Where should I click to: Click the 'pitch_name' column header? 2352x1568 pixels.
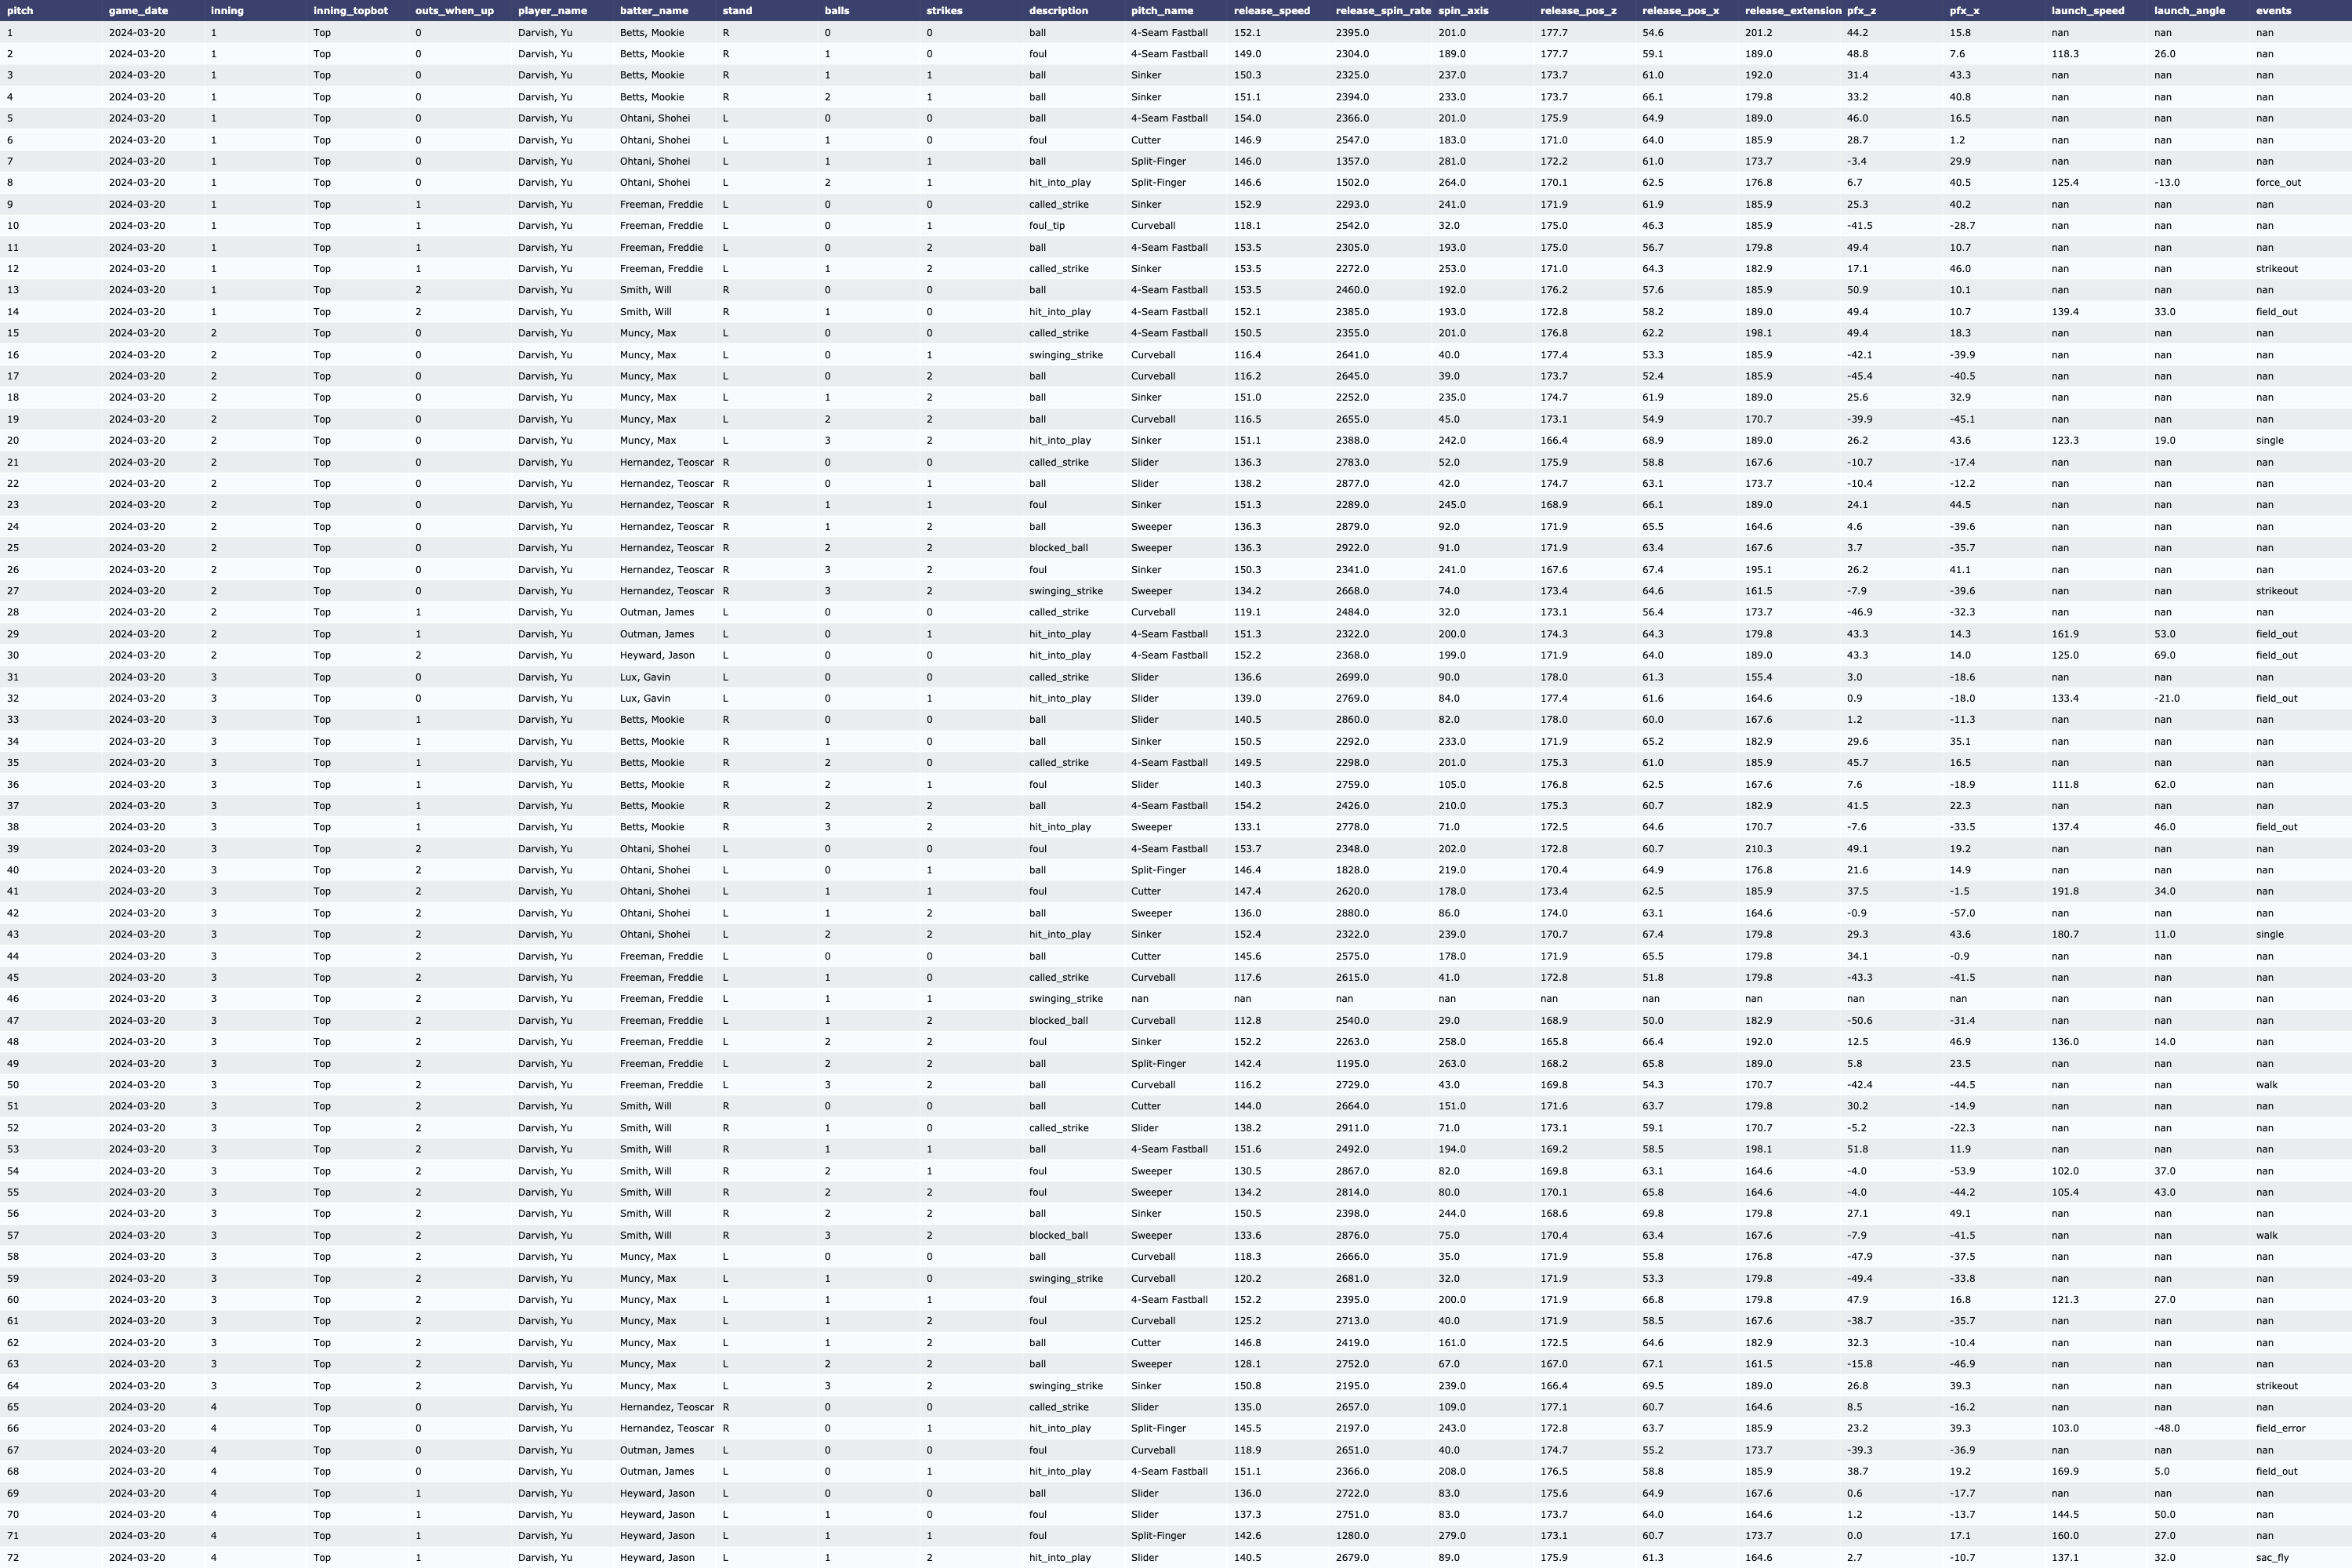click(x=1161, y=11)
